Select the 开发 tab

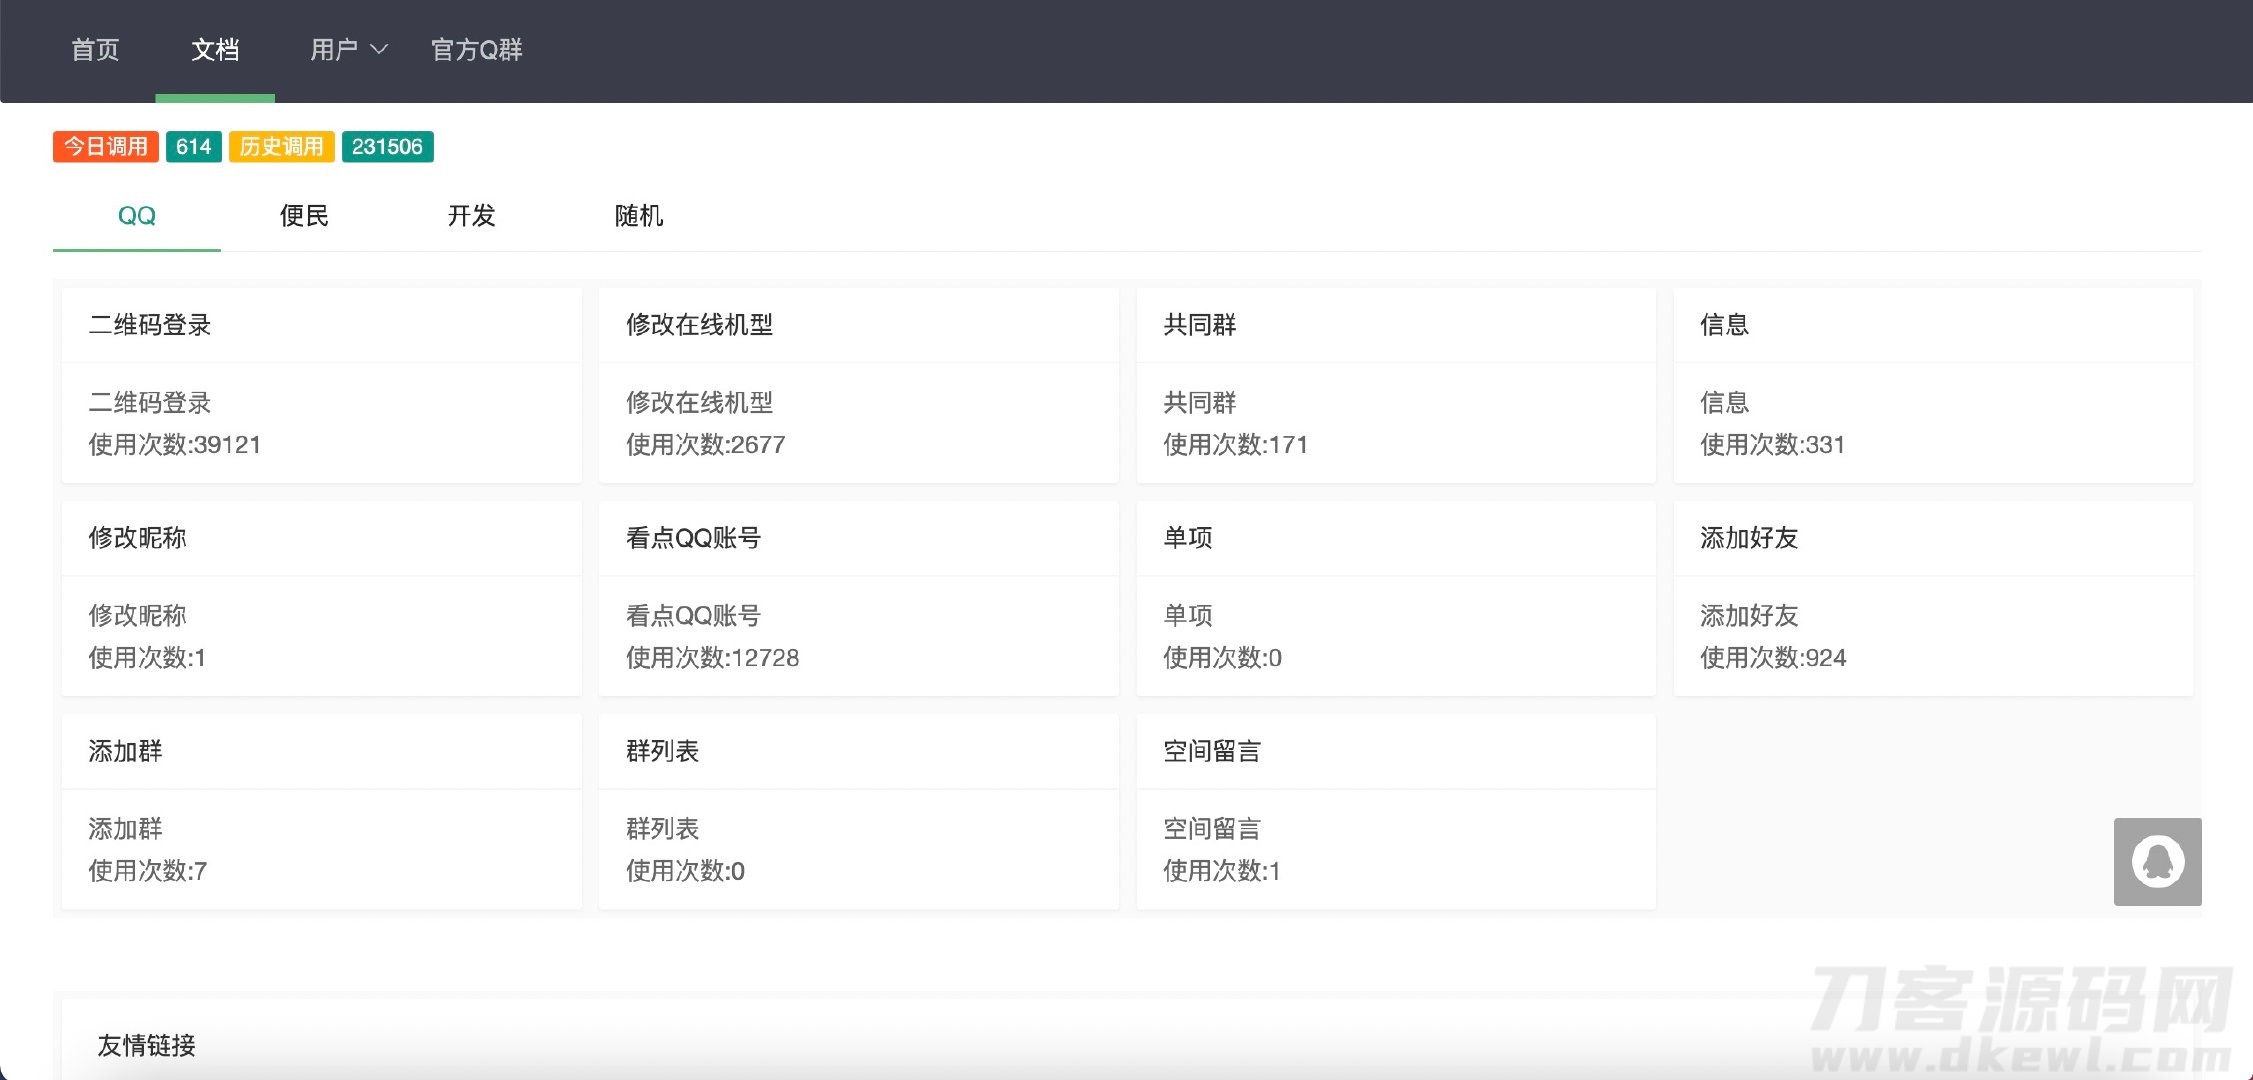point(471,216)
